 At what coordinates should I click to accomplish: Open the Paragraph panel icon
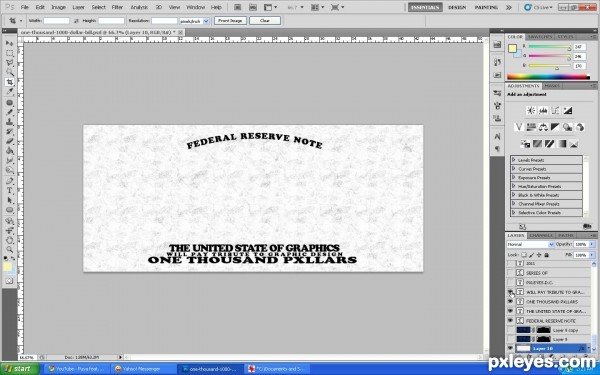[497, 148]
